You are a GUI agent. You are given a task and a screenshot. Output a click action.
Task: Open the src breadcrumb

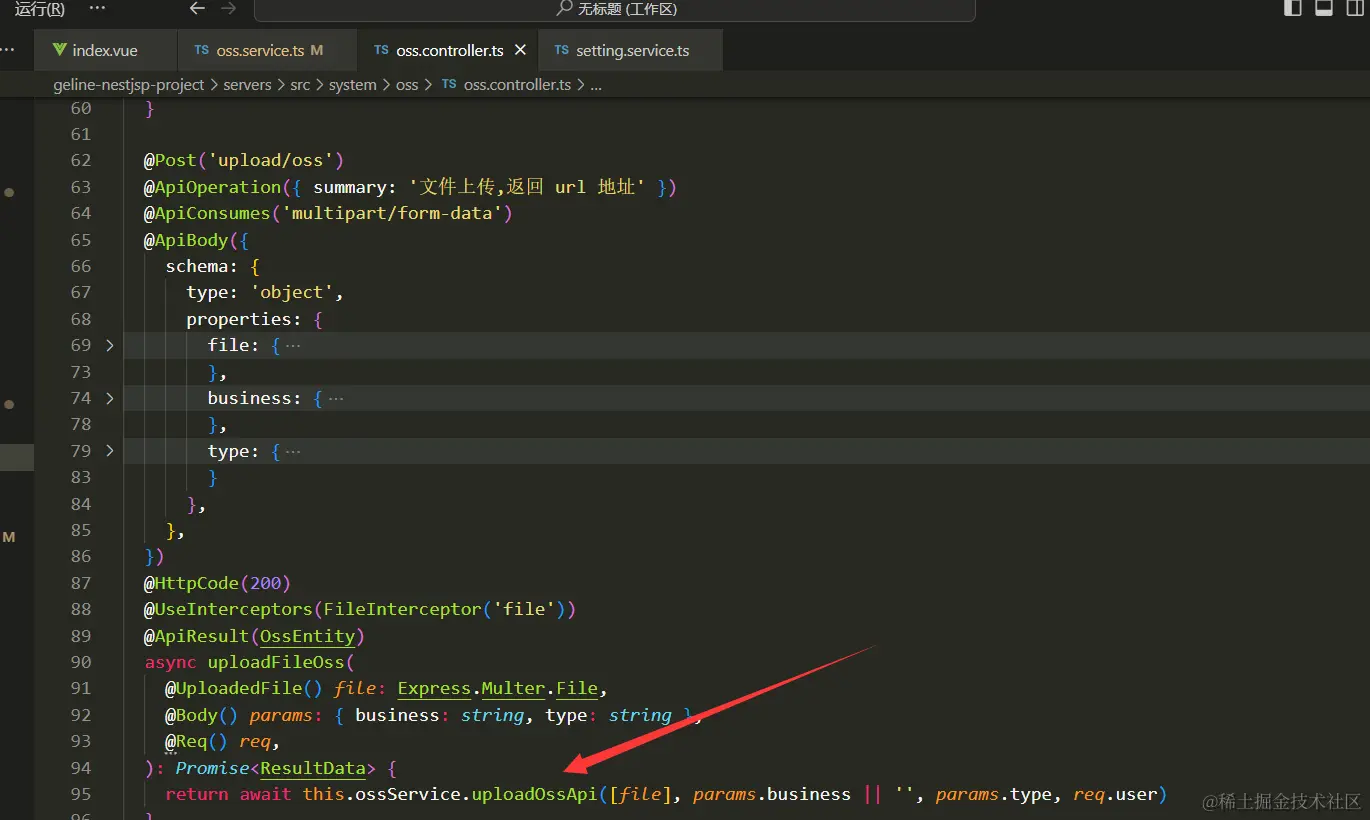pyautogui.click(x=300, y=85)
